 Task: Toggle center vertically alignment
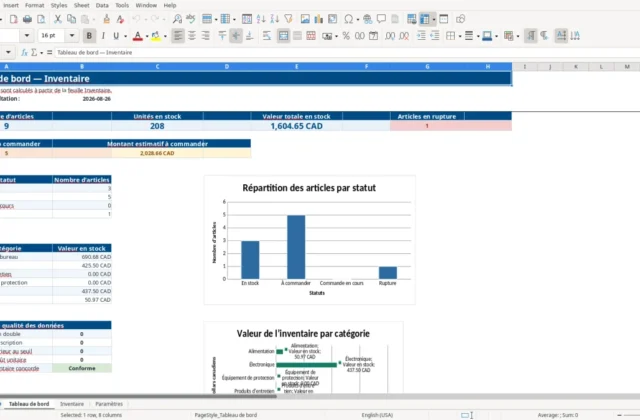[x=236, y=36]
